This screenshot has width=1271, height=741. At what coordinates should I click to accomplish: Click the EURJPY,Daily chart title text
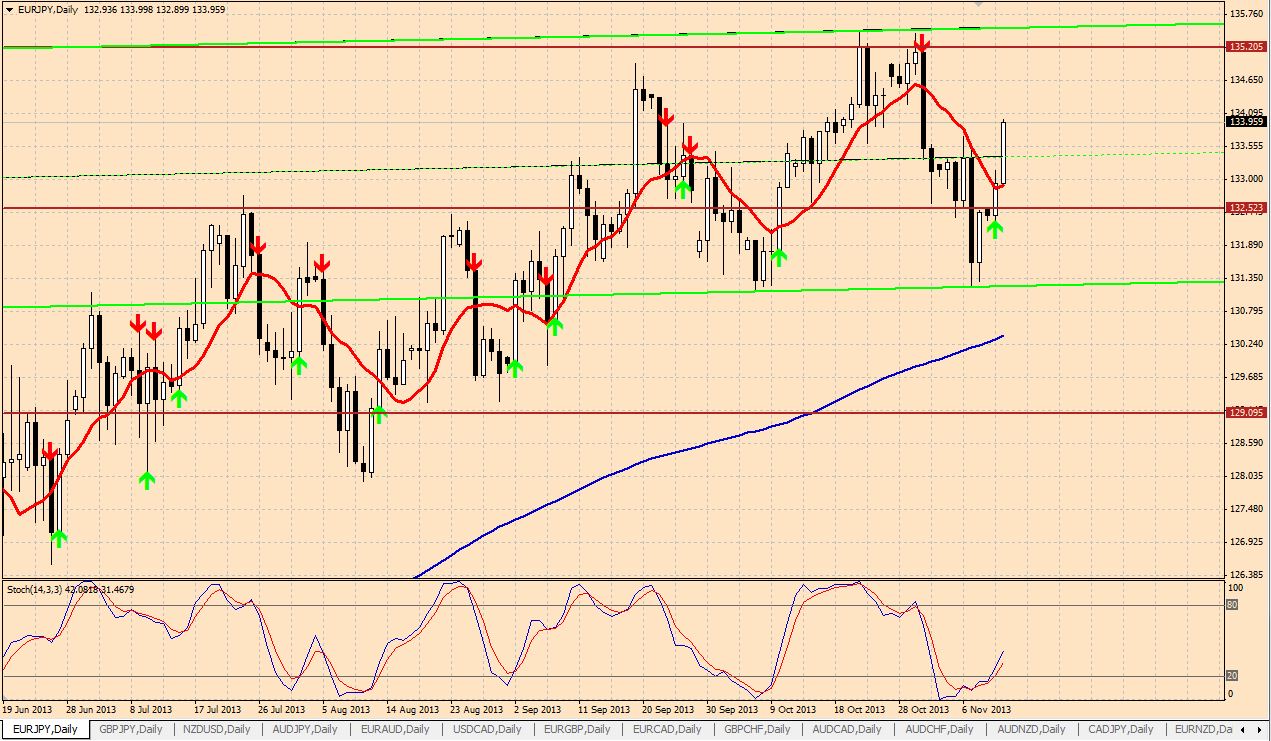point(49,9)
